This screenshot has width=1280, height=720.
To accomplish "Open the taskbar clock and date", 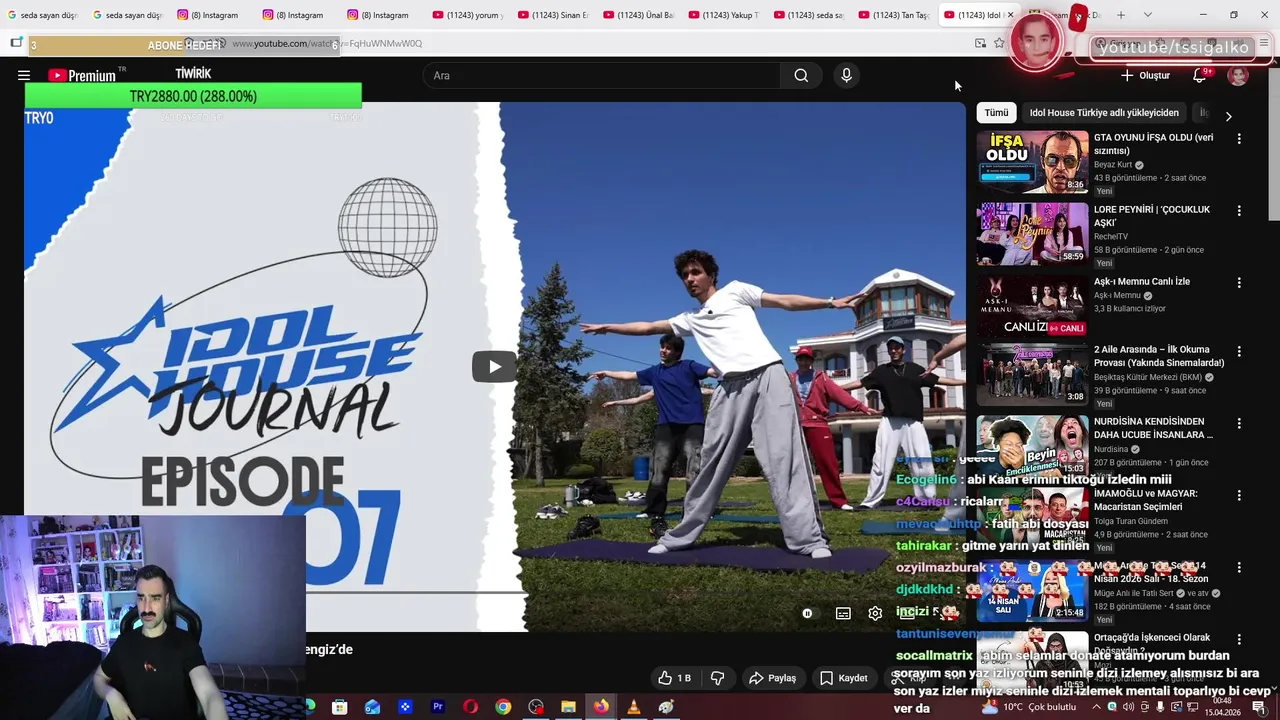I will coord(1221,707).
